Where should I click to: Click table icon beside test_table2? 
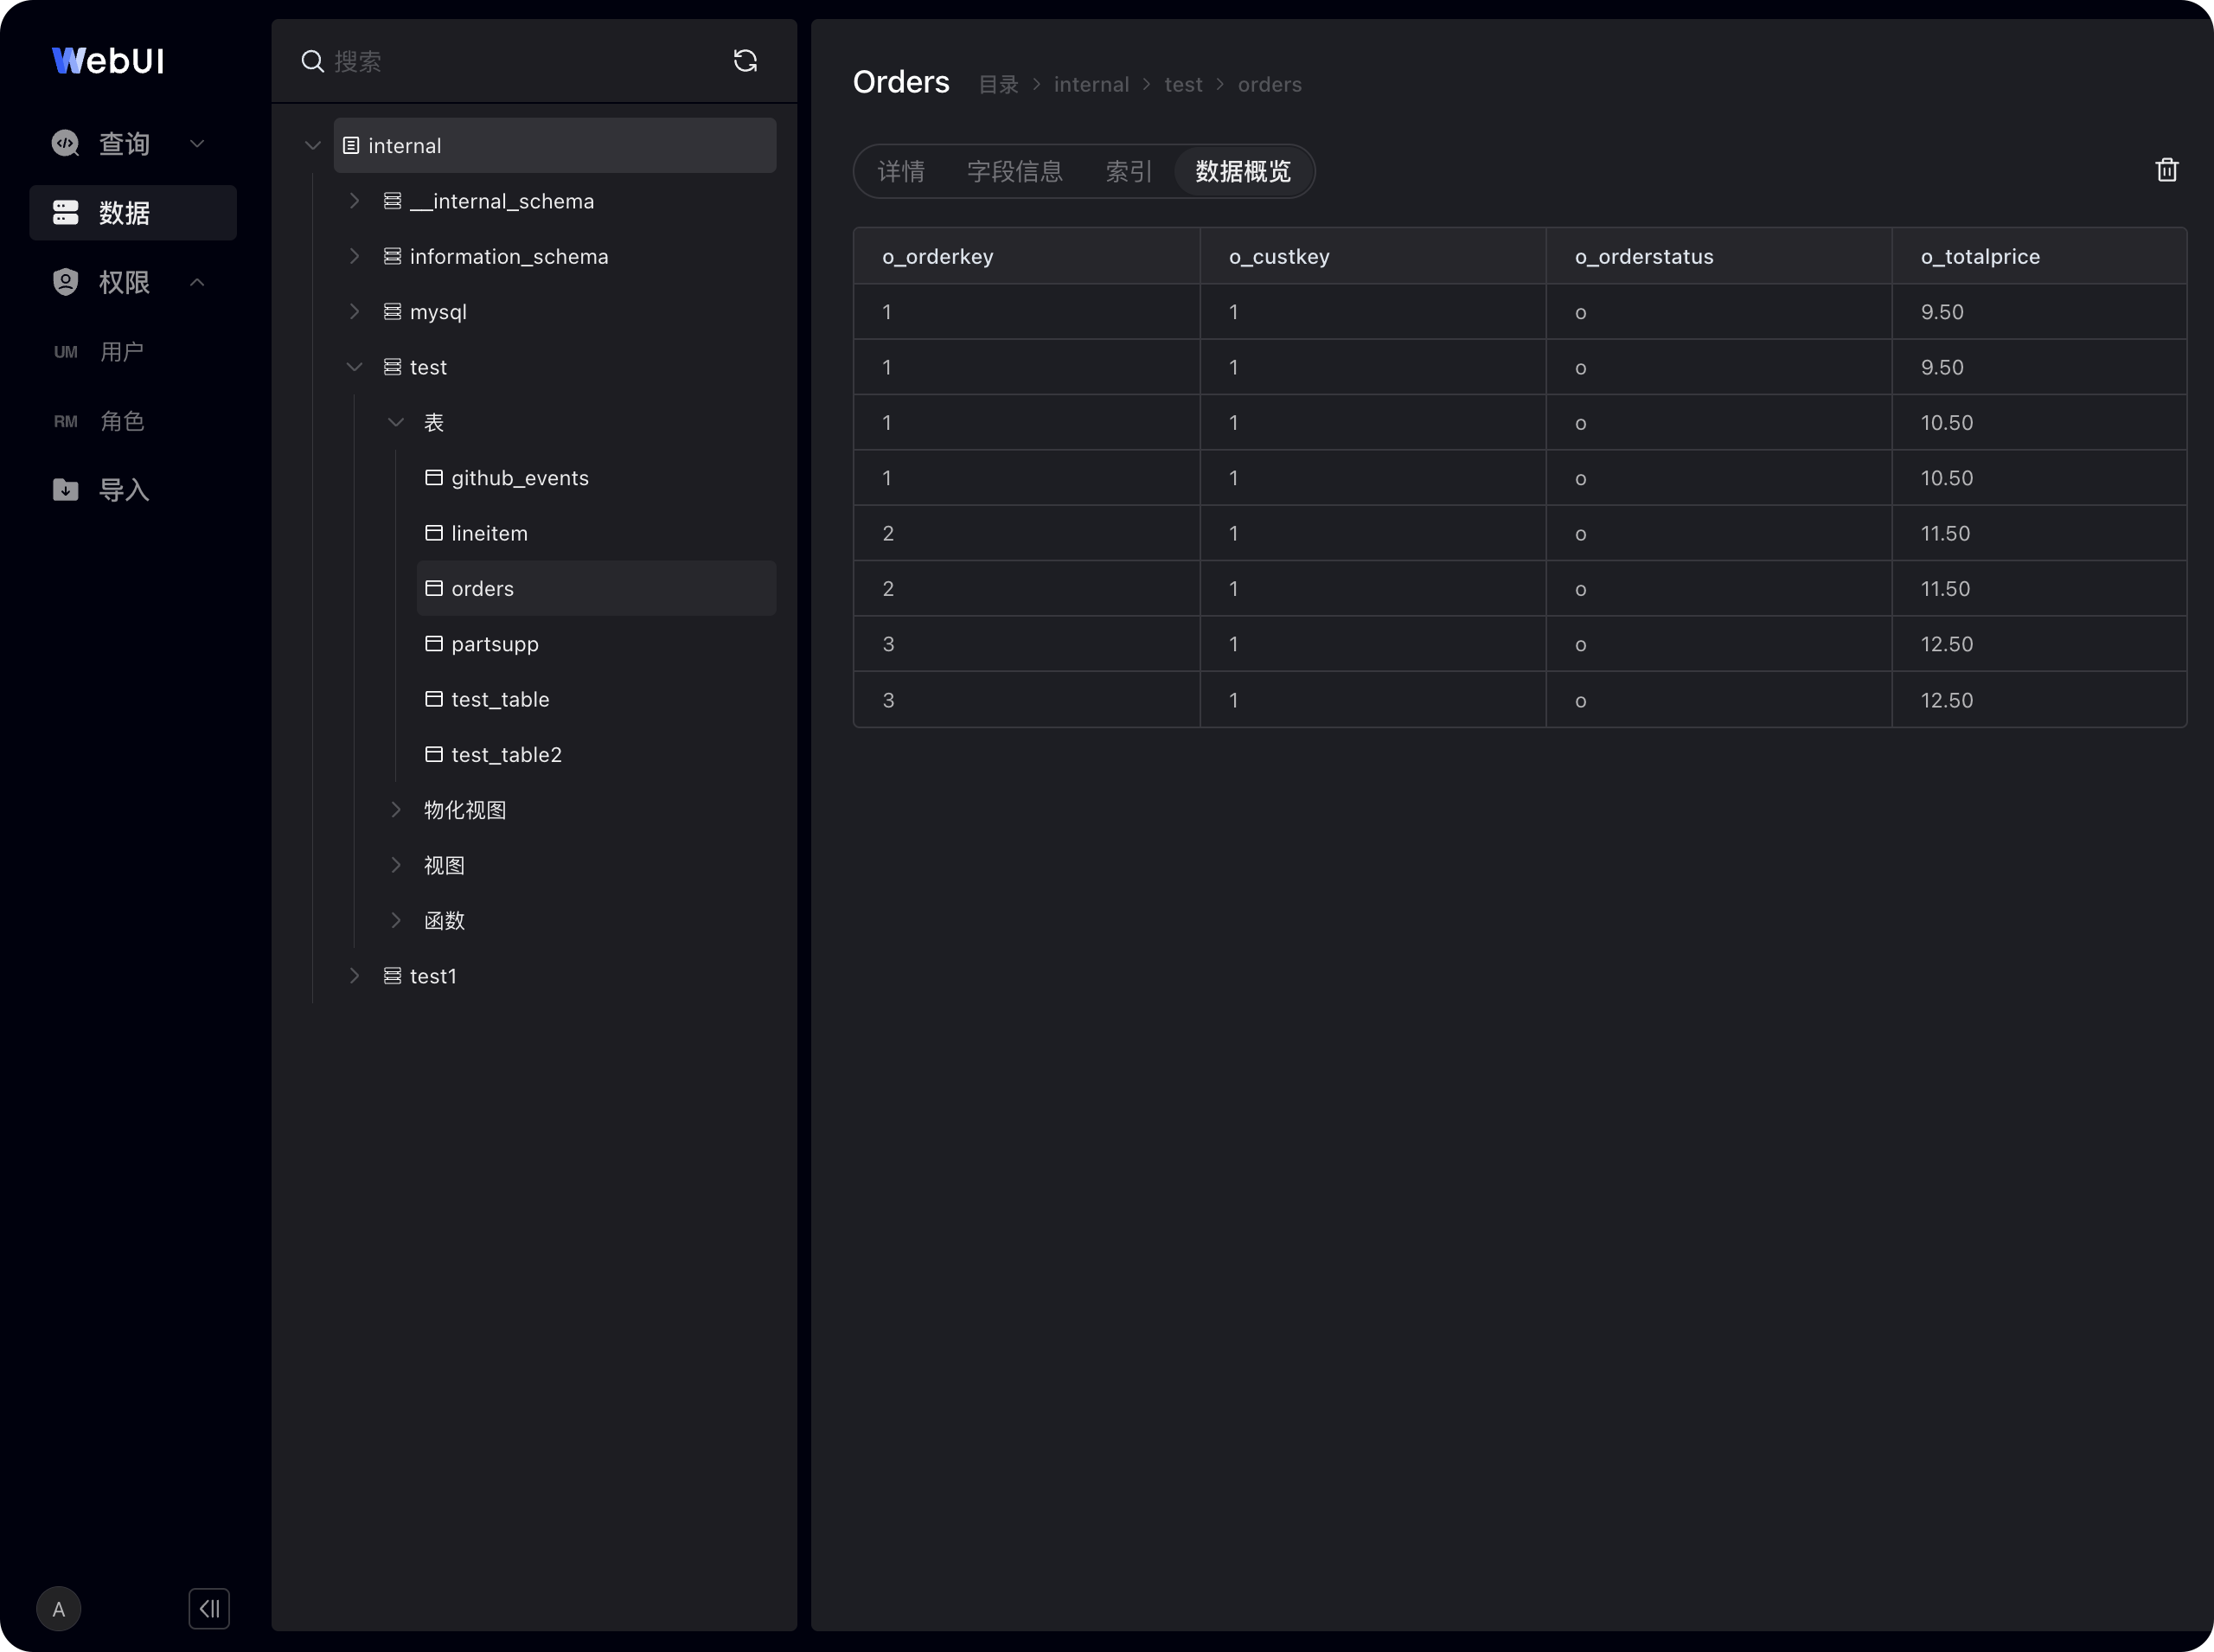(433, 754)
